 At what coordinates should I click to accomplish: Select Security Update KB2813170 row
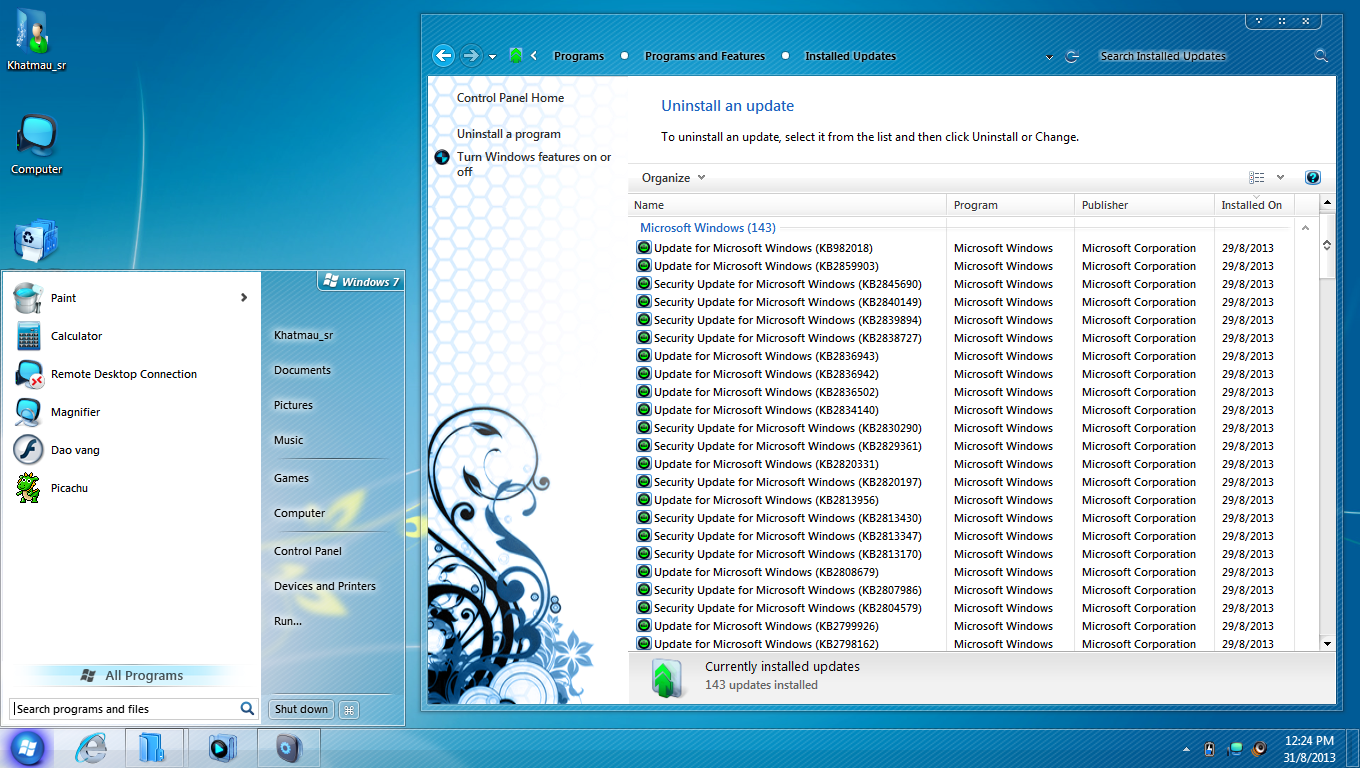[x=962, y=554]
